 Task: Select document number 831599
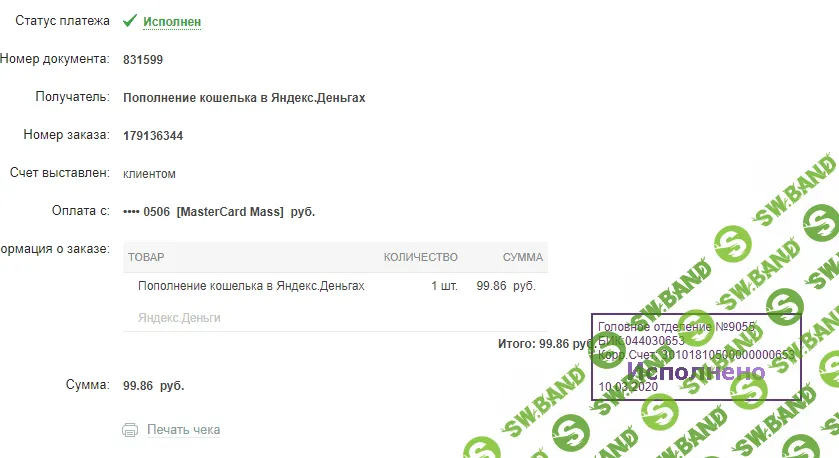(x=143, y=60)
